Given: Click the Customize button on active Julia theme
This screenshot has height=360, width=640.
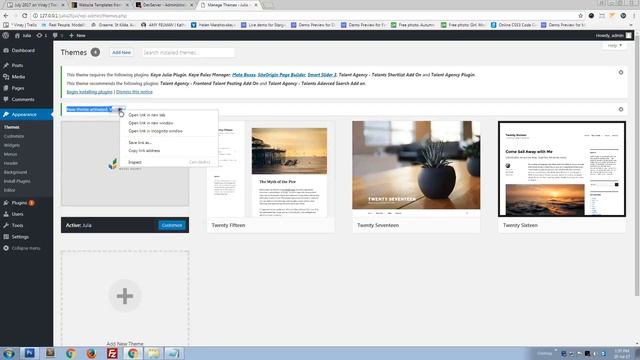Looking at the screenshot, I should tap(172, 225).
